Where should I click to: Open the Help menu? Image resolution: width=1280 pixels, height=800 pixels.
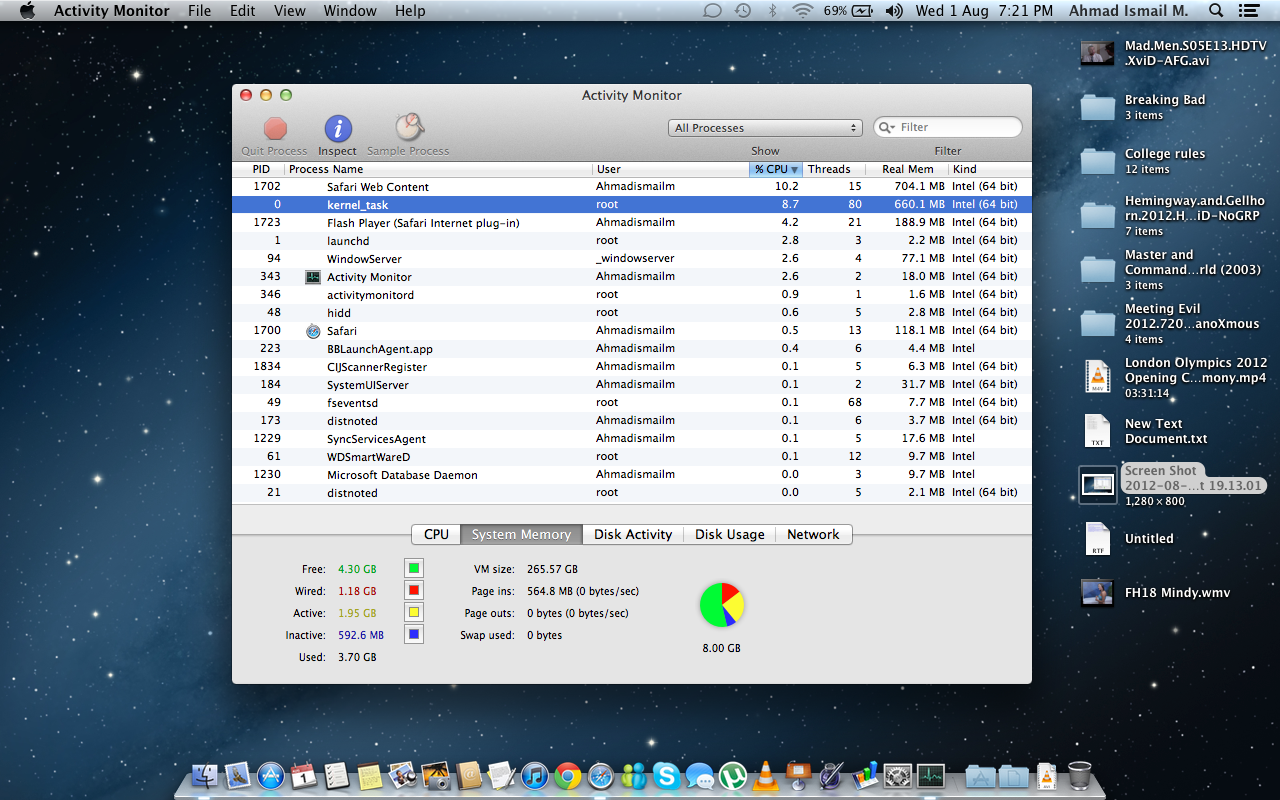[410, 11]
